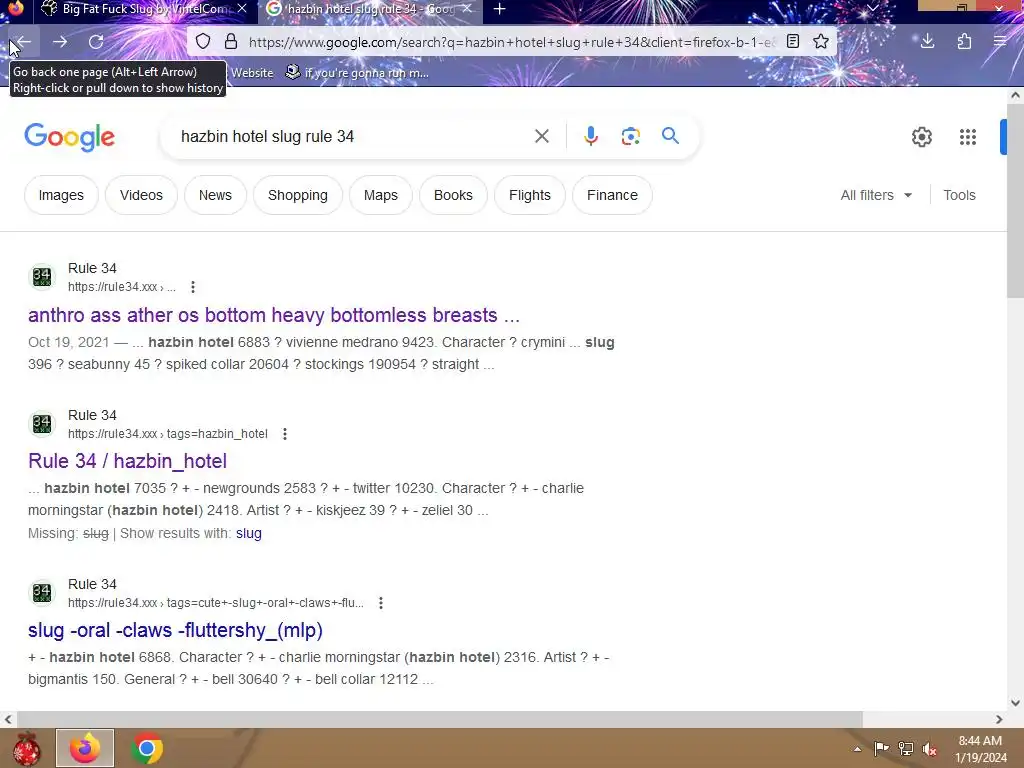Expand the list all tabs chevron
The image size is (1024, 768).
coord(872,8)
